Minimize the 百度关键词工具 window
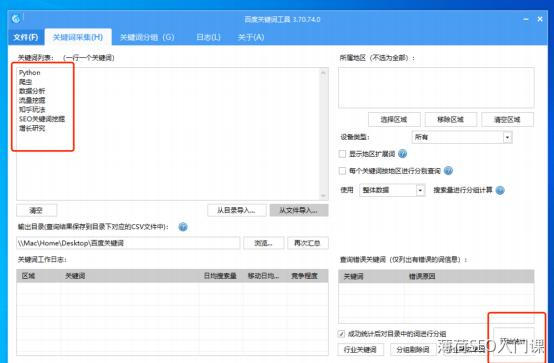Viewport: 554px width, 363px height. click(x=526, y=19)
